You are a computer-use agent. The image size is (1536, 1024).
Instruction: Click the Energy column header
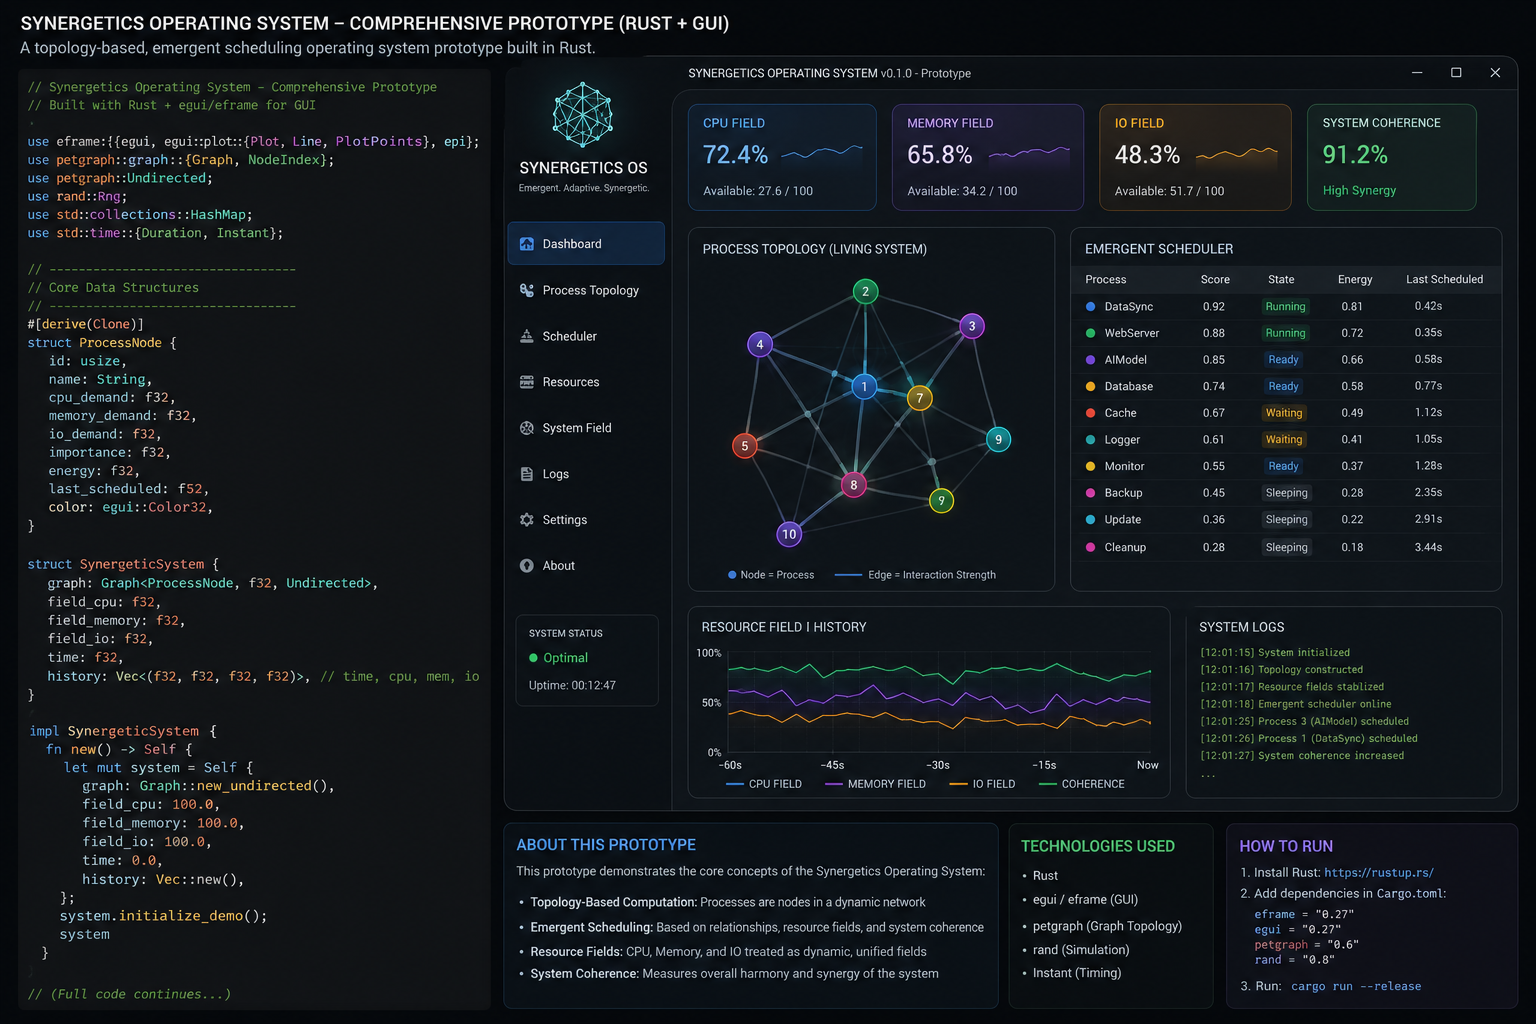tap(1355, 280)
